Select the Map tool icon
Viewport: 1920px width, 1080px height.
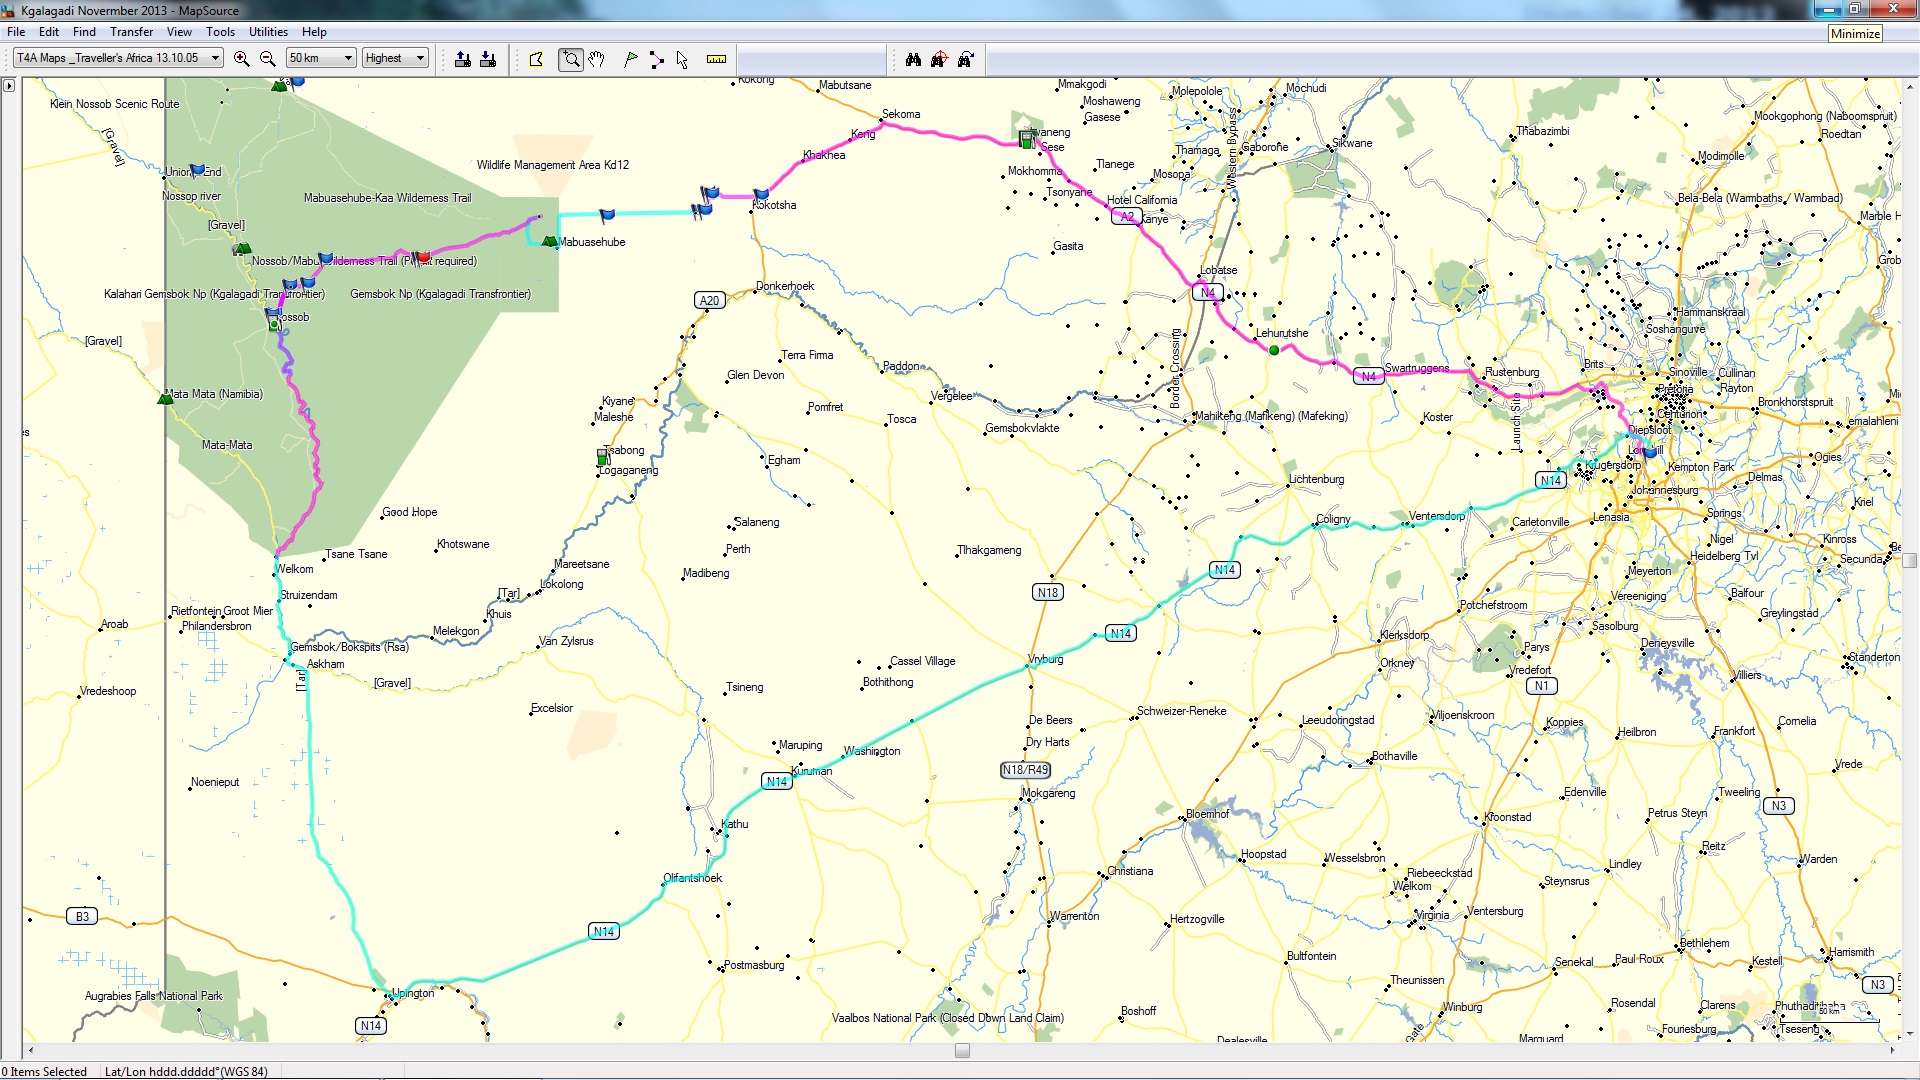click(x=536, y=59)
